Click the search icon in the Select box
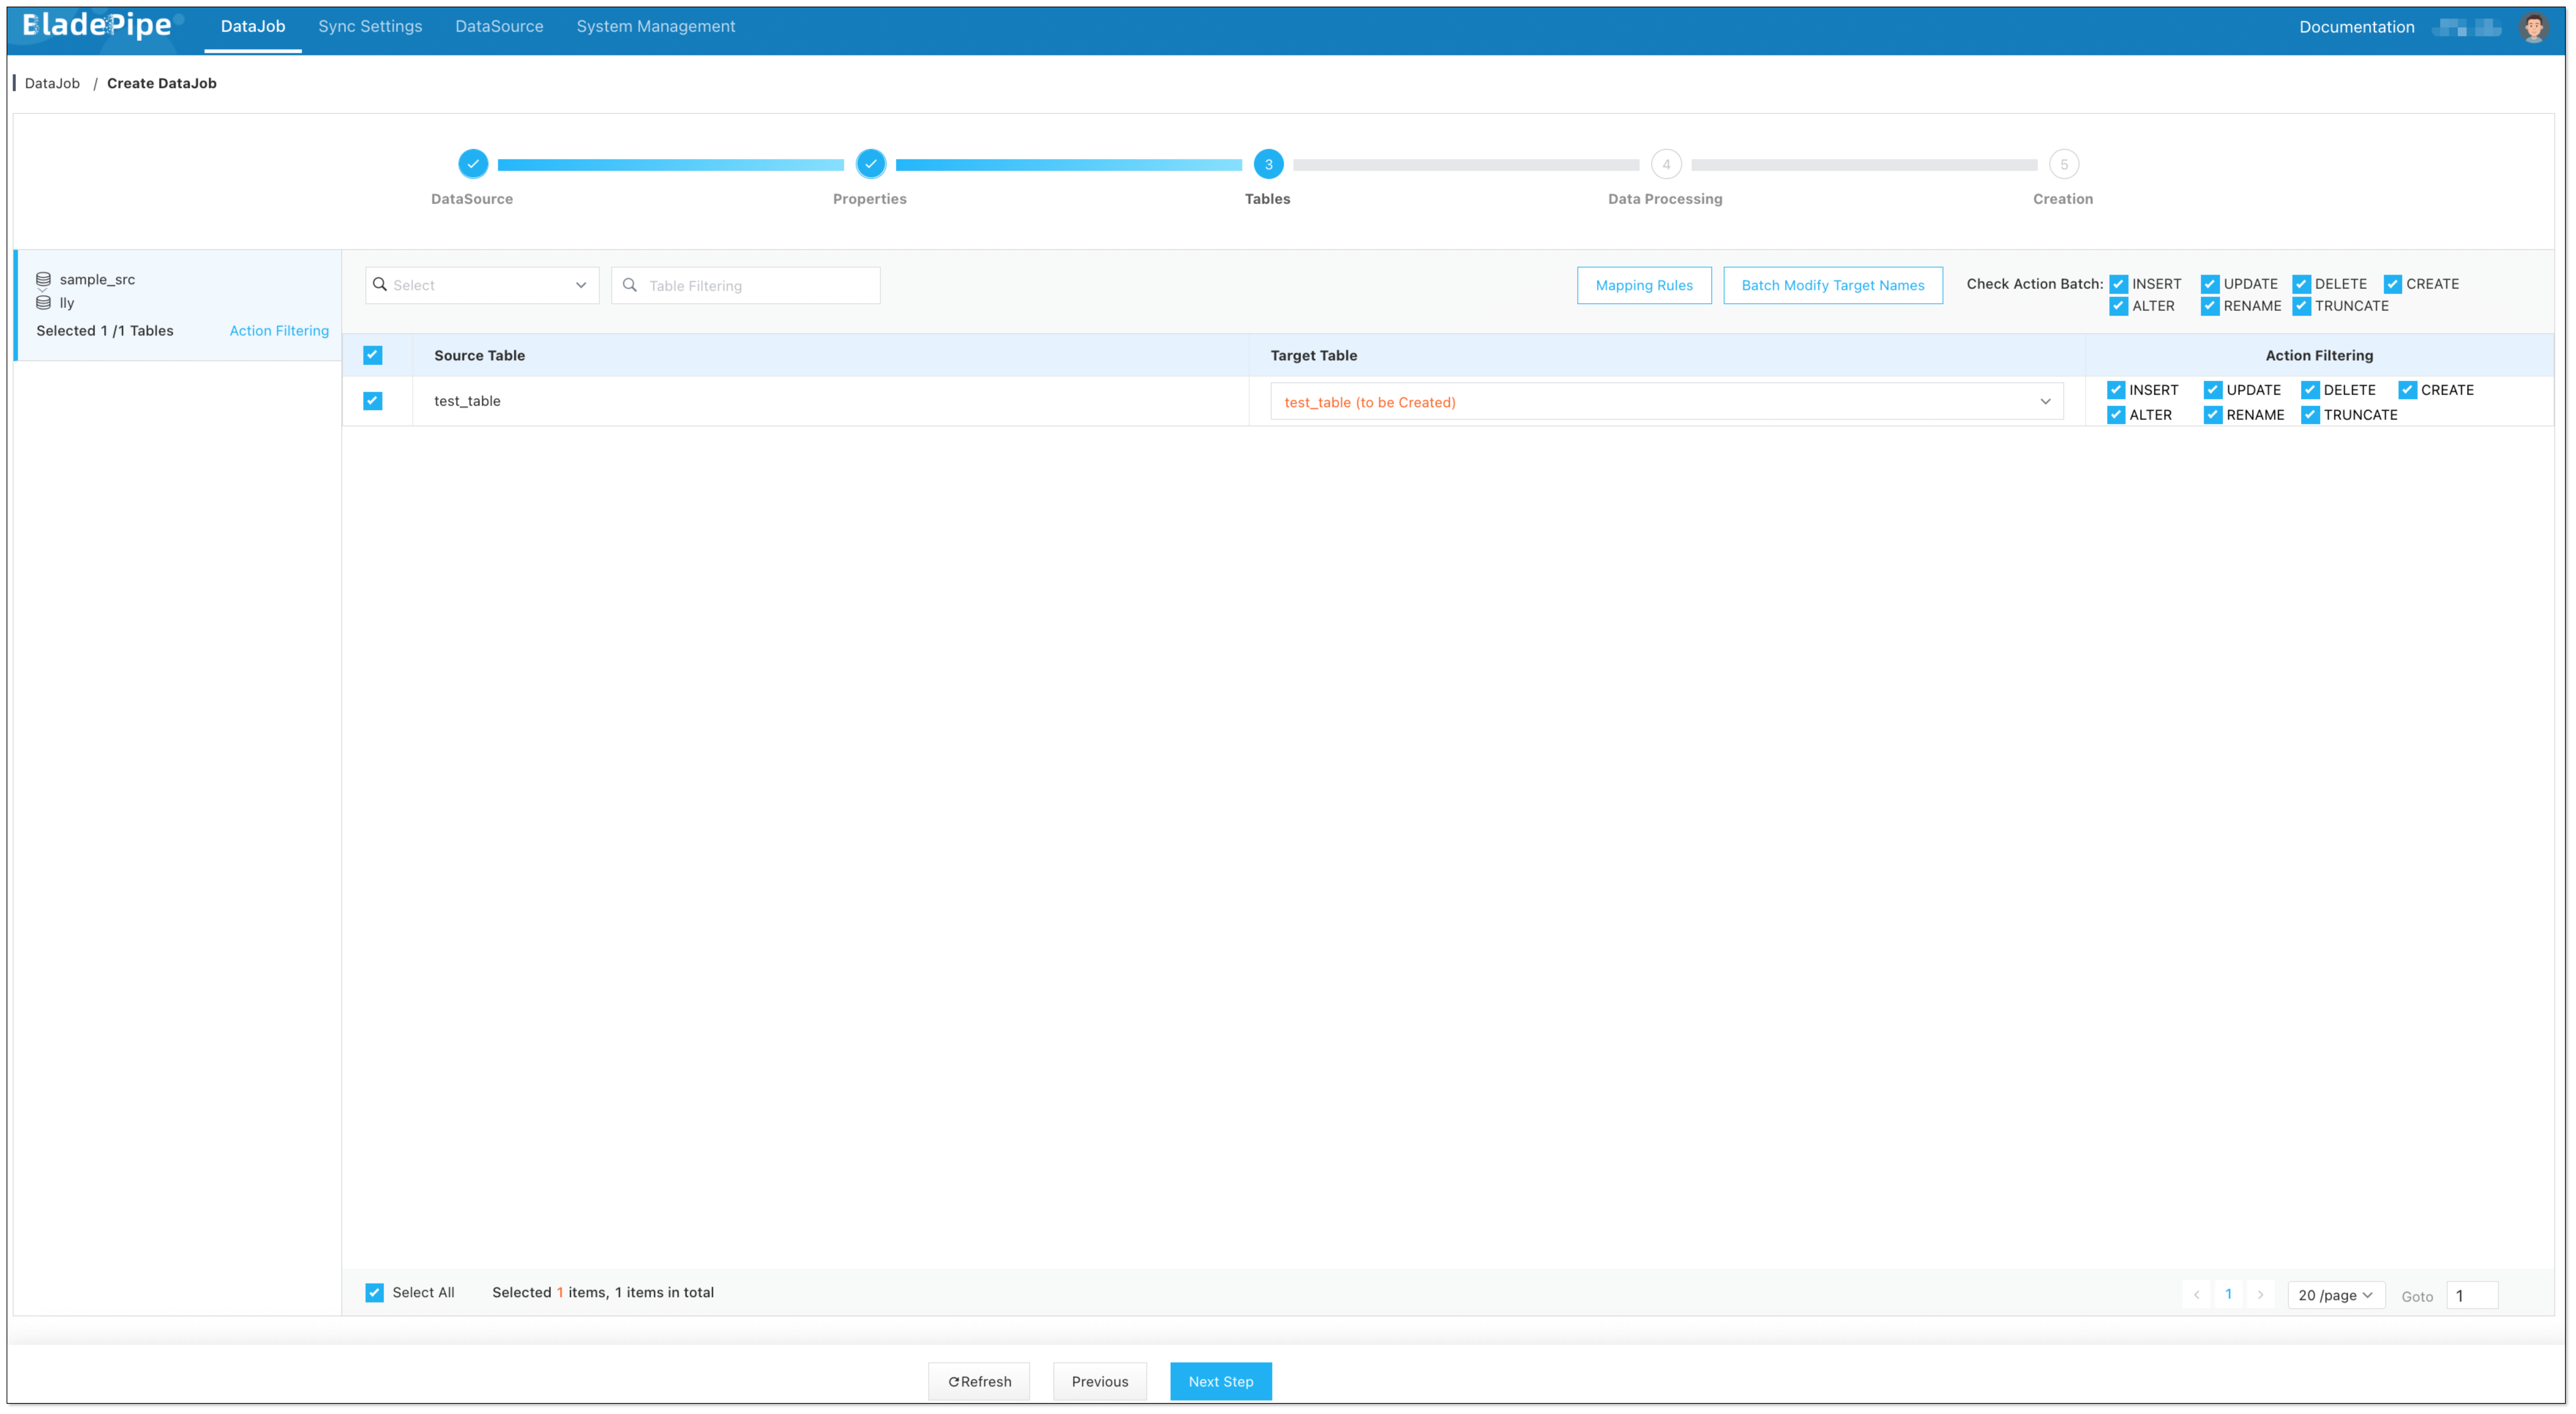Viewport: 2576px width, 1414px height. (381, 285)
